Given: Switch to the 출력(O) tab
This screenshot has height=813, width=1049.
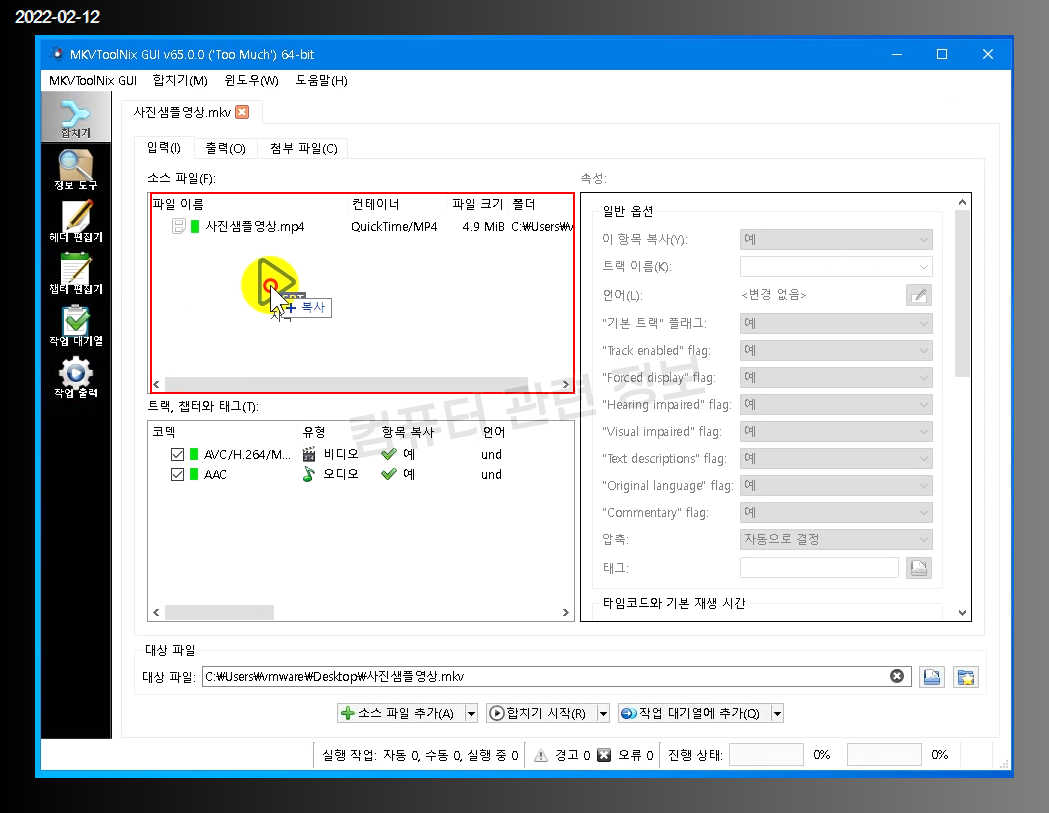Looking at the screenshot, I should (x=225, y=149).
